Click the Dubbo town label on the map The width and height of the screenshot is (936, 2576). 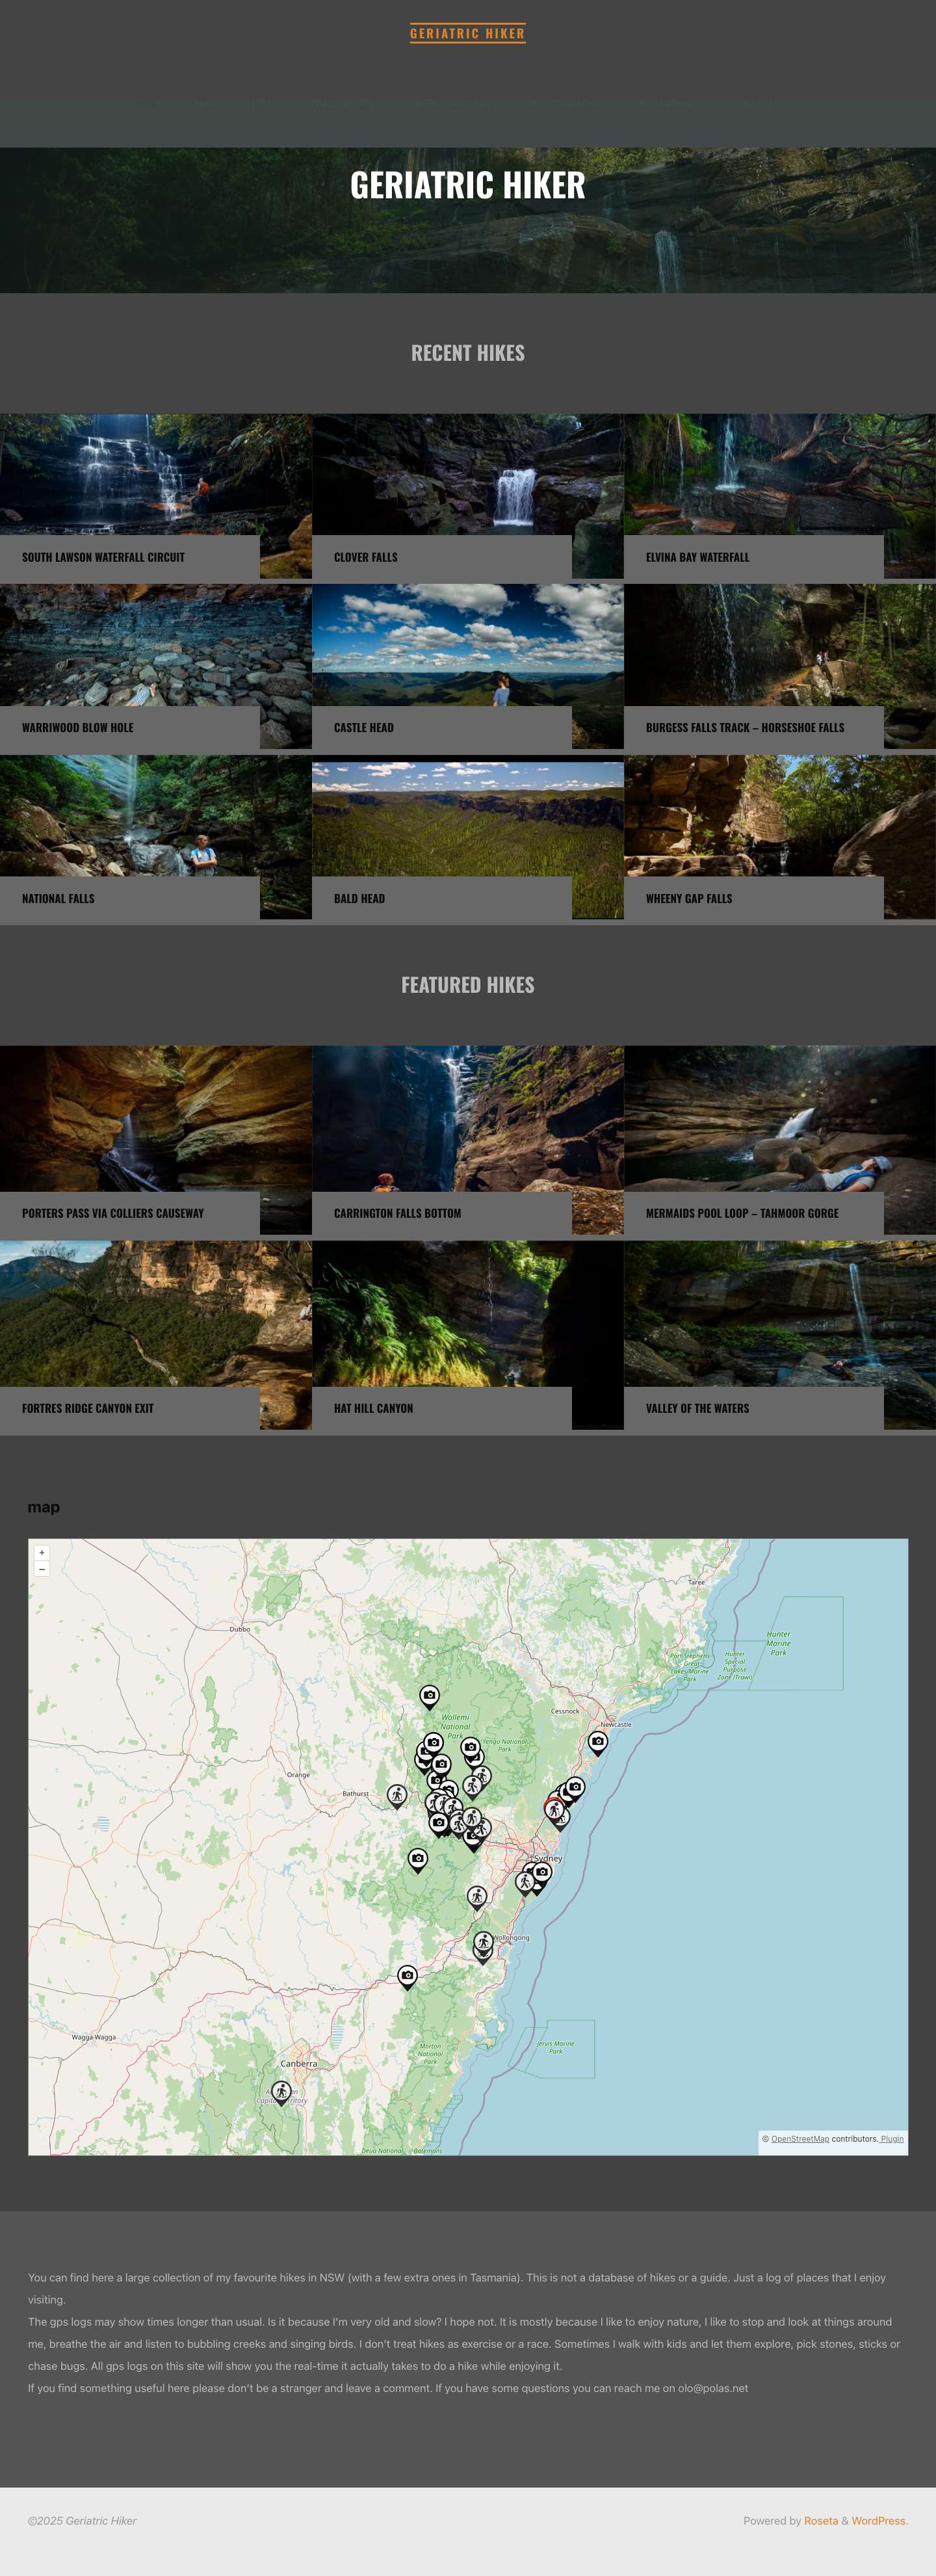[240, 1629]
